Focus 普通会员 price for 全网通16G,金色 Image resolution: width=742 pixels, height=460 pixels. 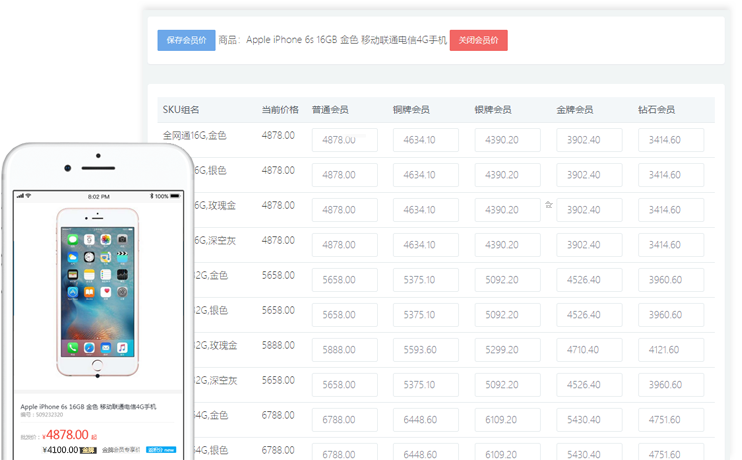(x=344, y=140)
